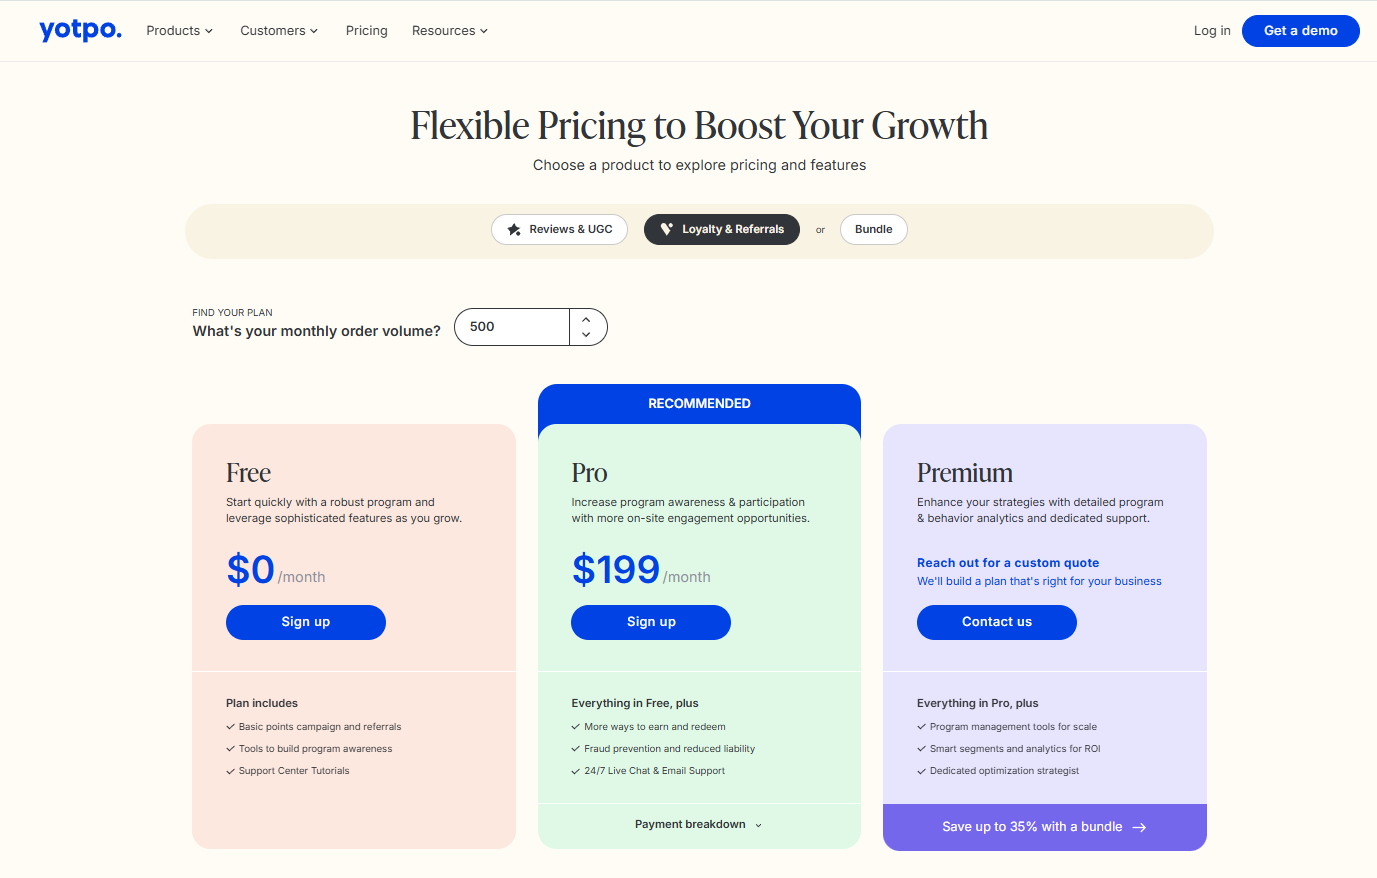
Task: Click the heart icon on Loyalty & Referrals
Action: 667,229
